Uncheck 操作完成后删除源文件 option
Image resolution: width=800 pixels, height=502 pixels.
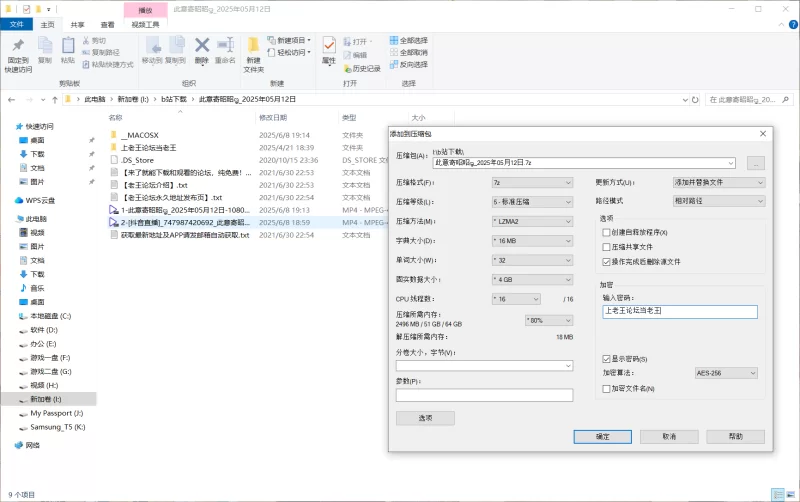point(607,261)
